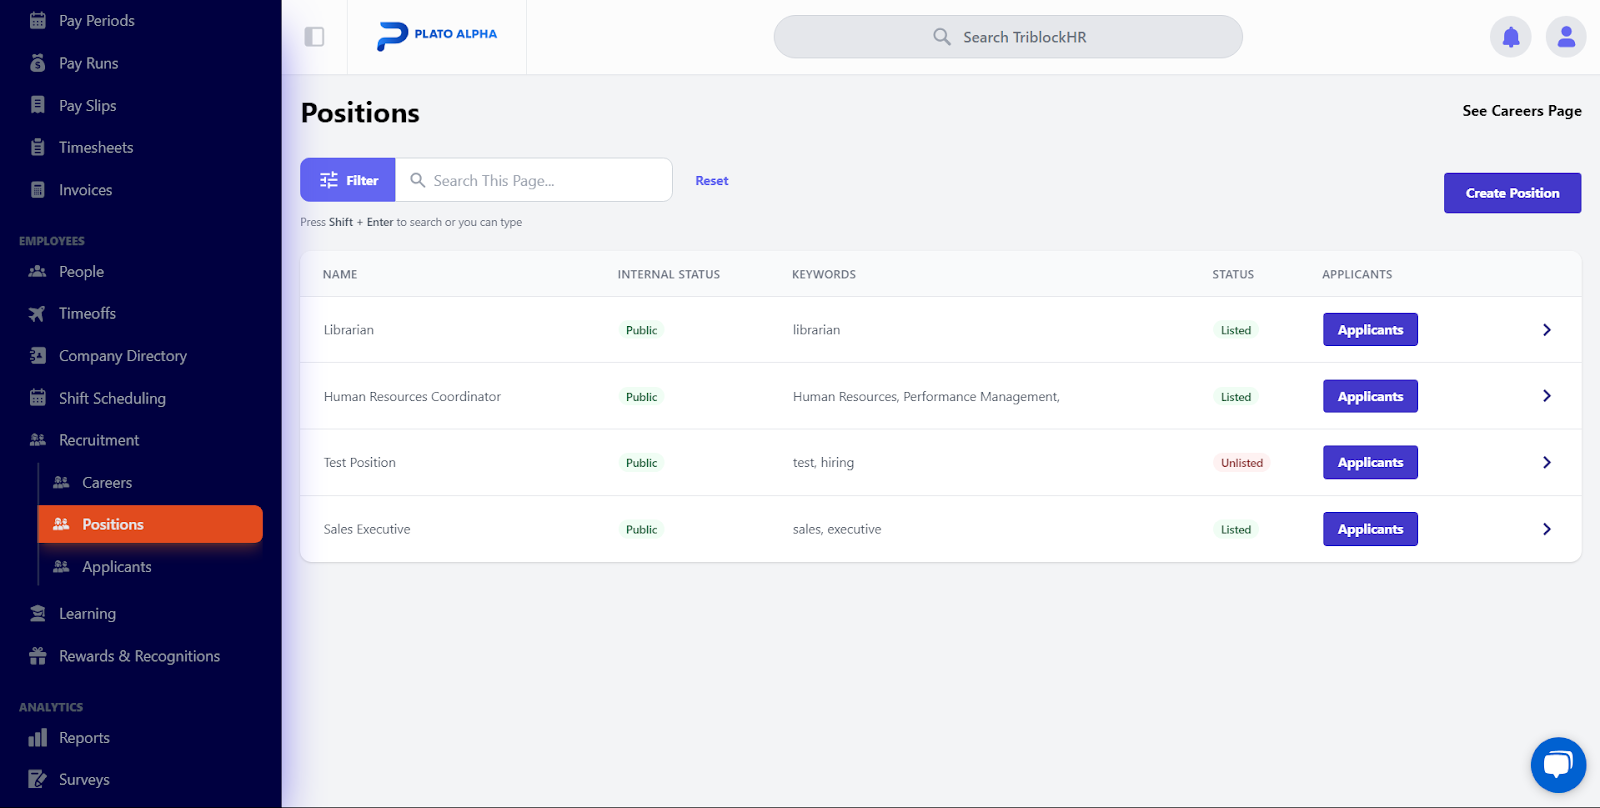Click the Rewards & Recognitions gift icon
Screen dimensions: 1600x808
coord(38,655)
